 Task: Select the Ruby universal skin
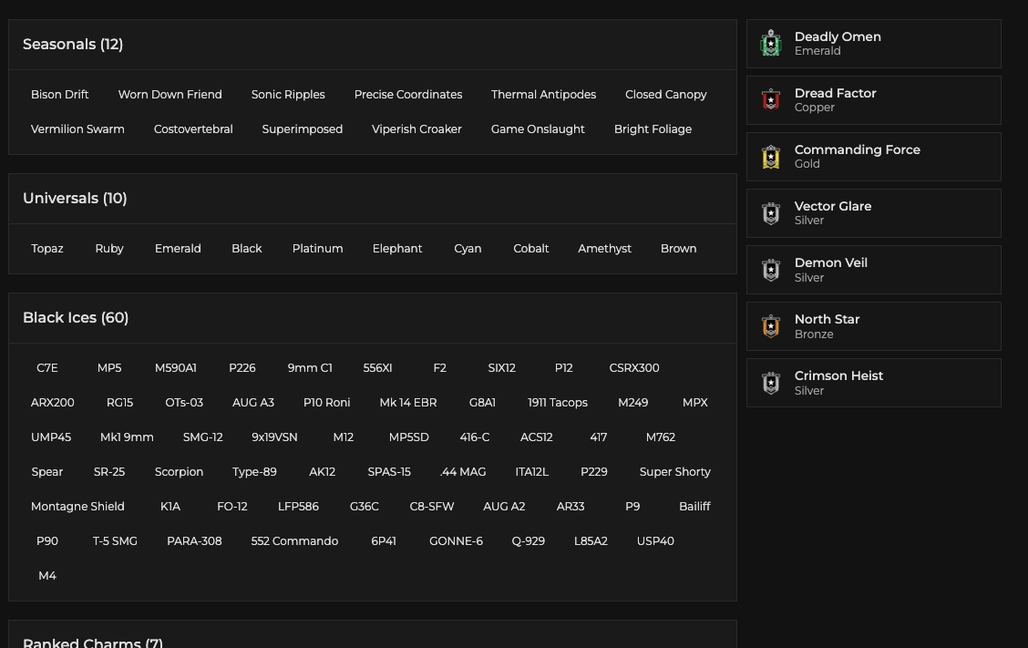[109, 249]
